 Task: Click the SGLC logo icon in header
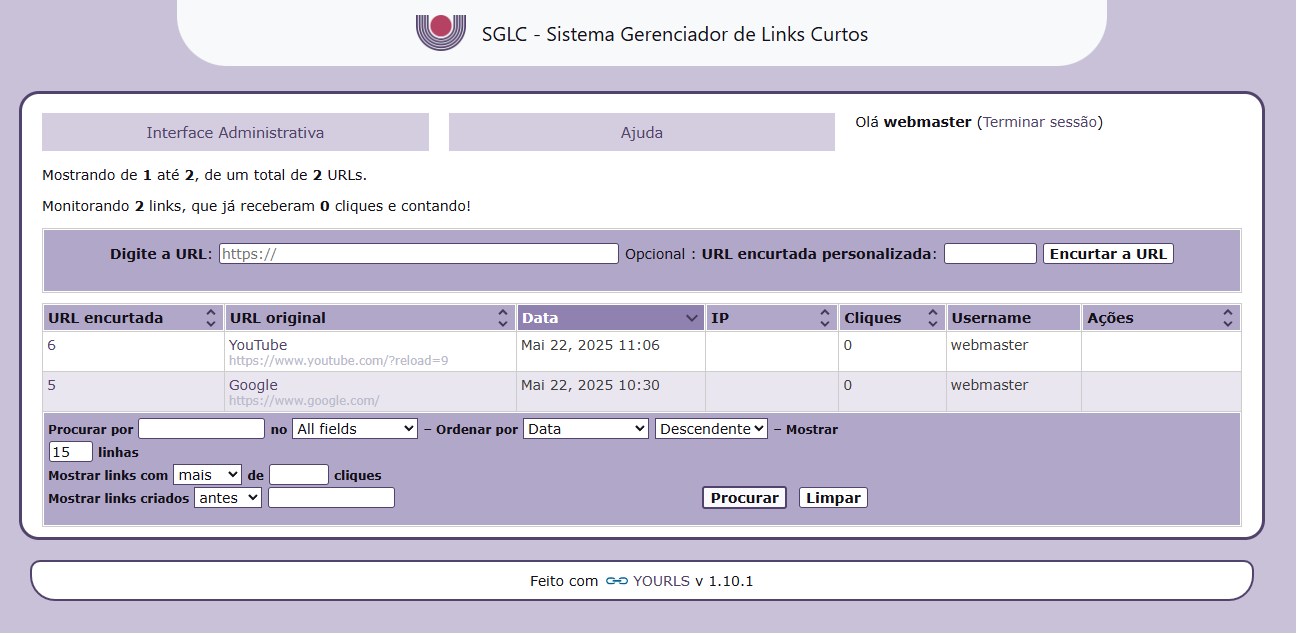pyautogui.click(x=441, y=32)
